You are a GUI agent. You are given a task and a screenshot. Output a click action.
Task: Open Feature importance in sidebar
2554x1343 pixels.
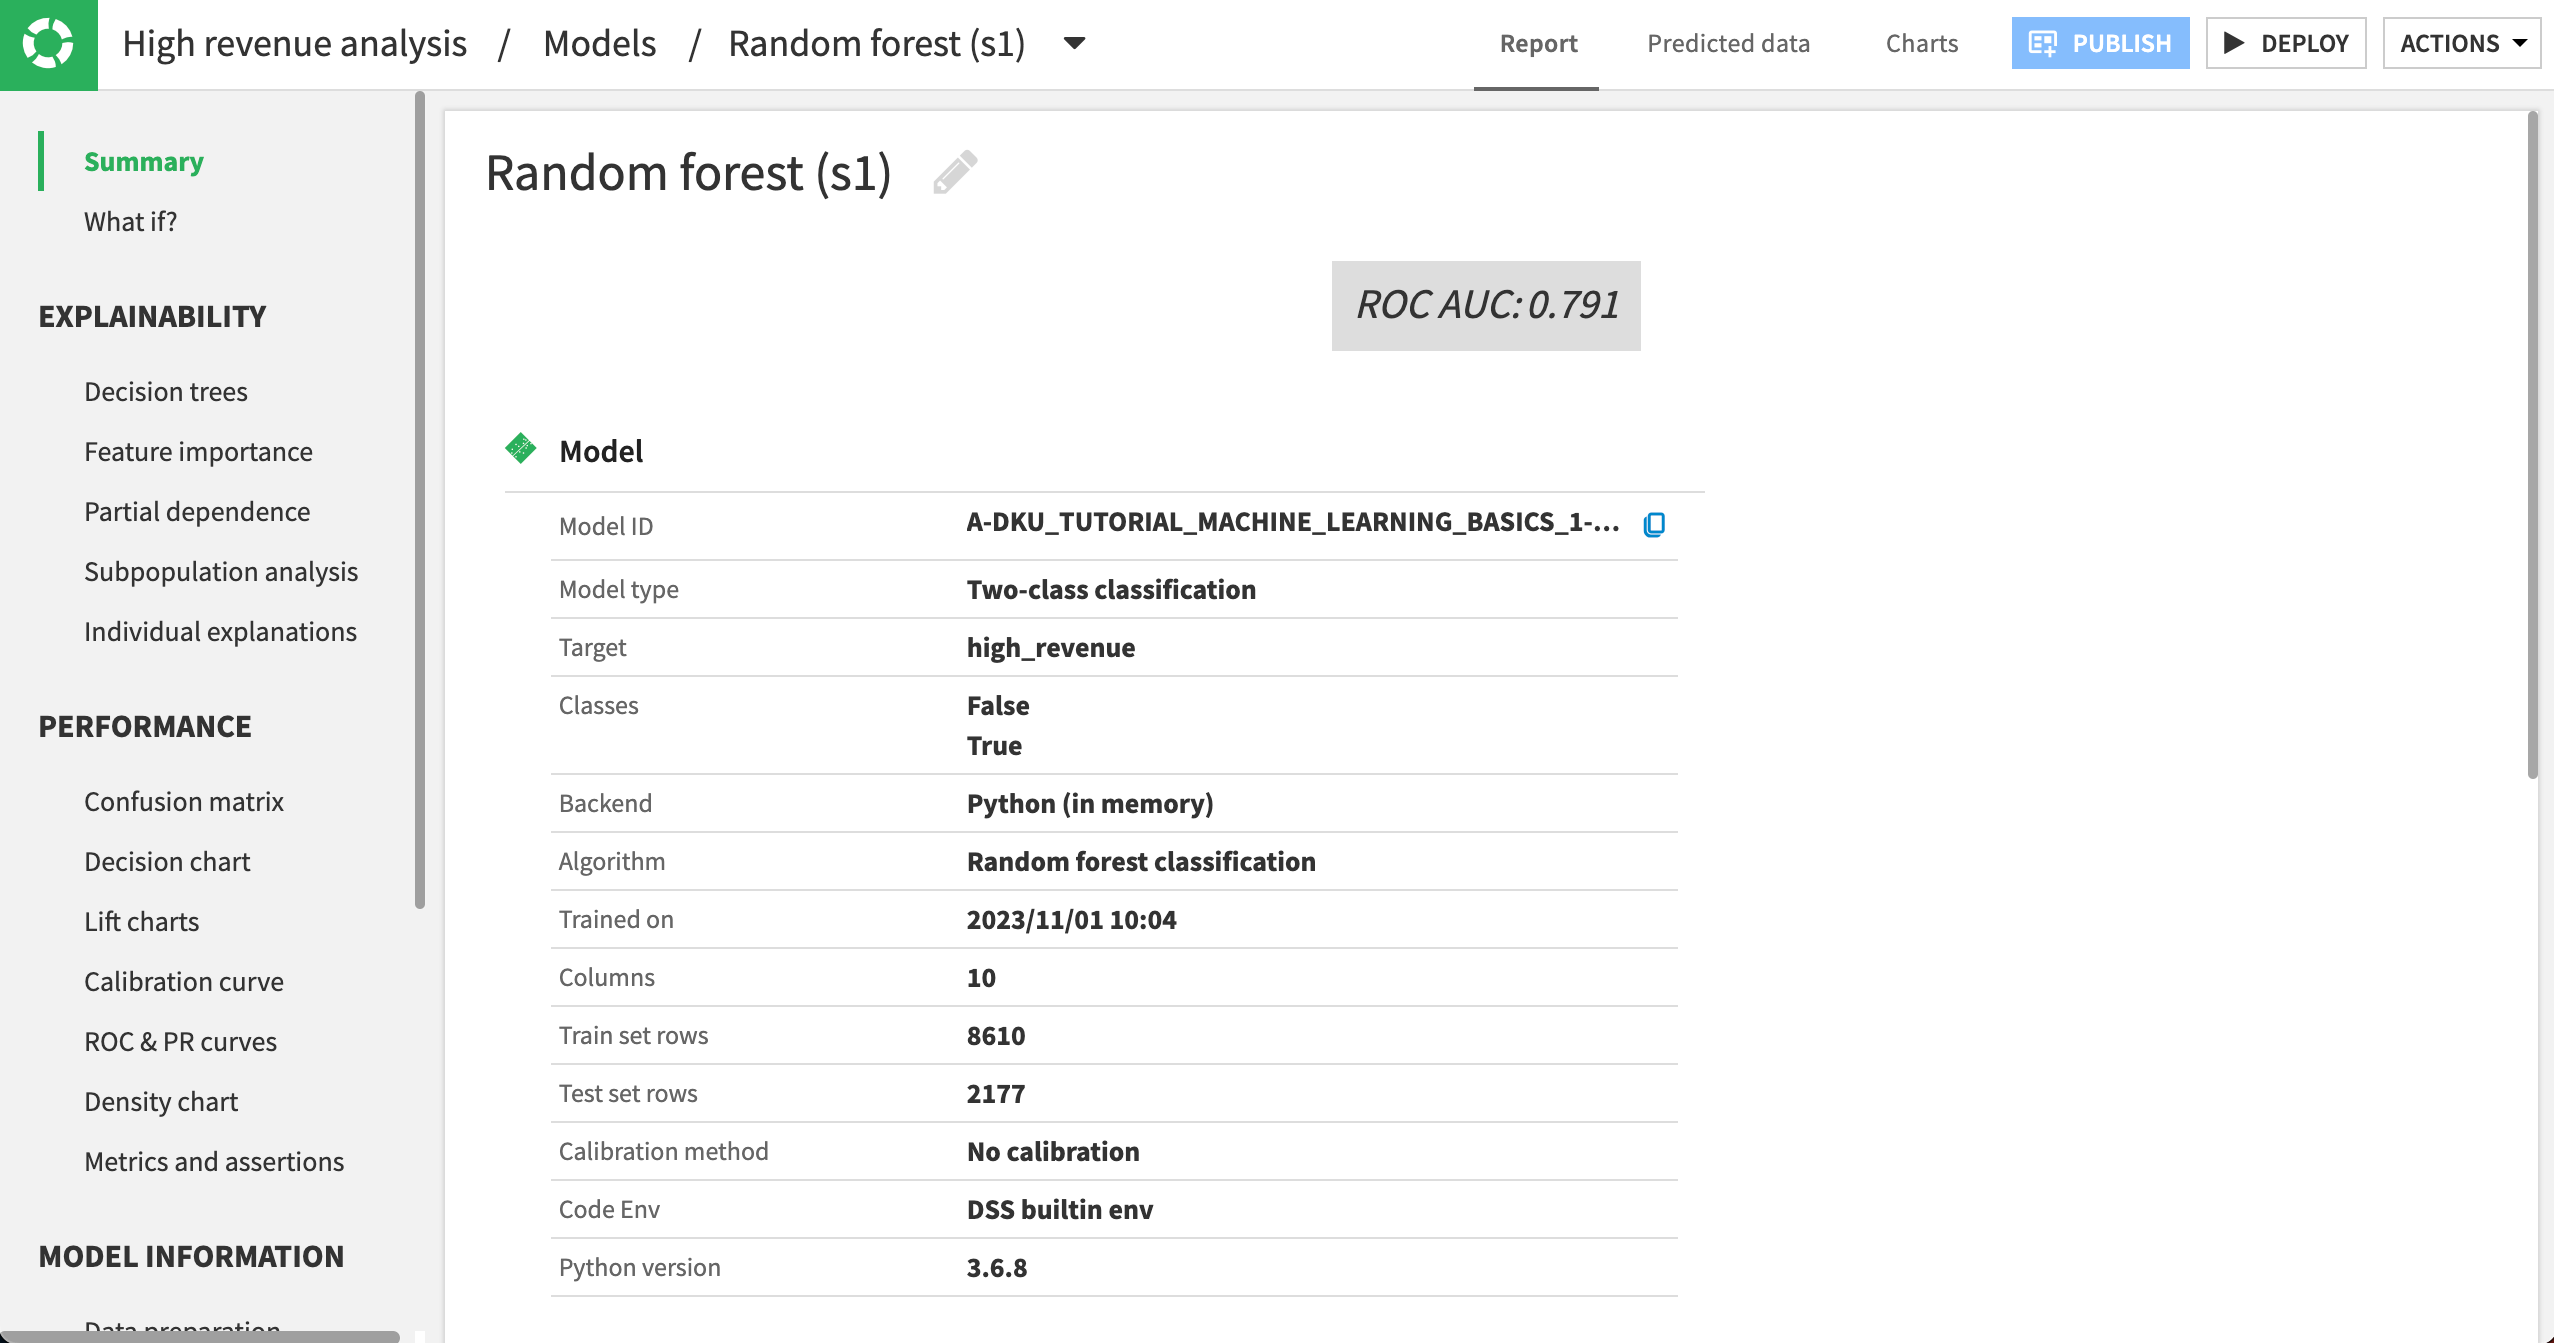(198, 451)
